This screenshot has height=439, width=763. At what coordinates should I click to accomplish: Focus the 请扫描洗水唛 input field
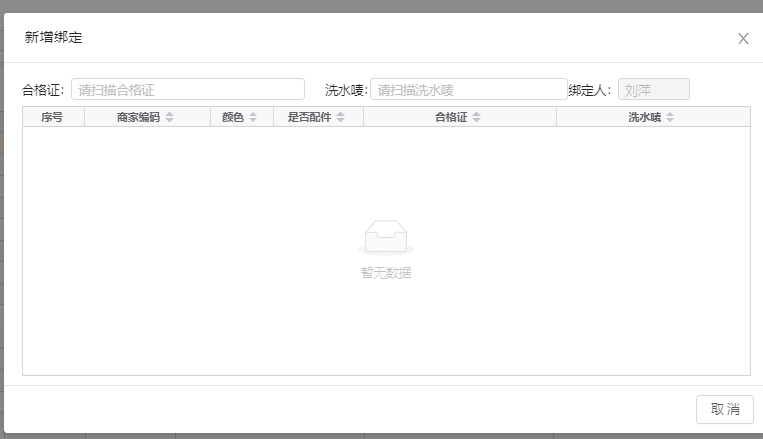coord(468,90)
